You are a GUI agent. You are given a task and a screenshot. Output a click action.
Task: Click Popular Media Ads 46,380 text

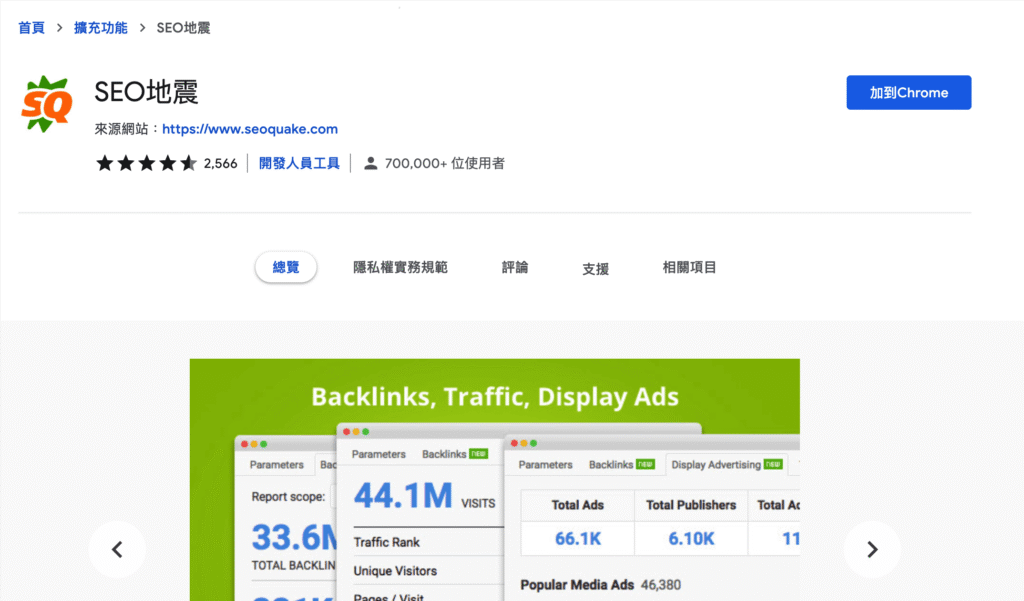[600, 585]
